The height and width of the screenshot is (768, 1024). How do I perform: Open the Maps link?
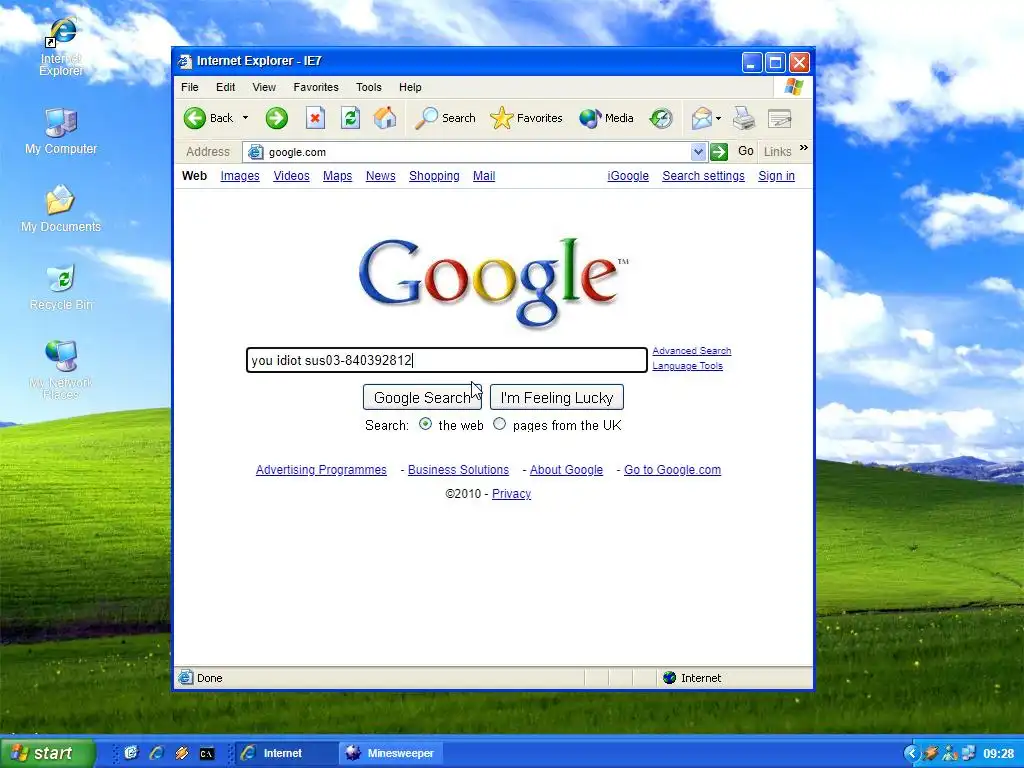(x=338, y=176)
